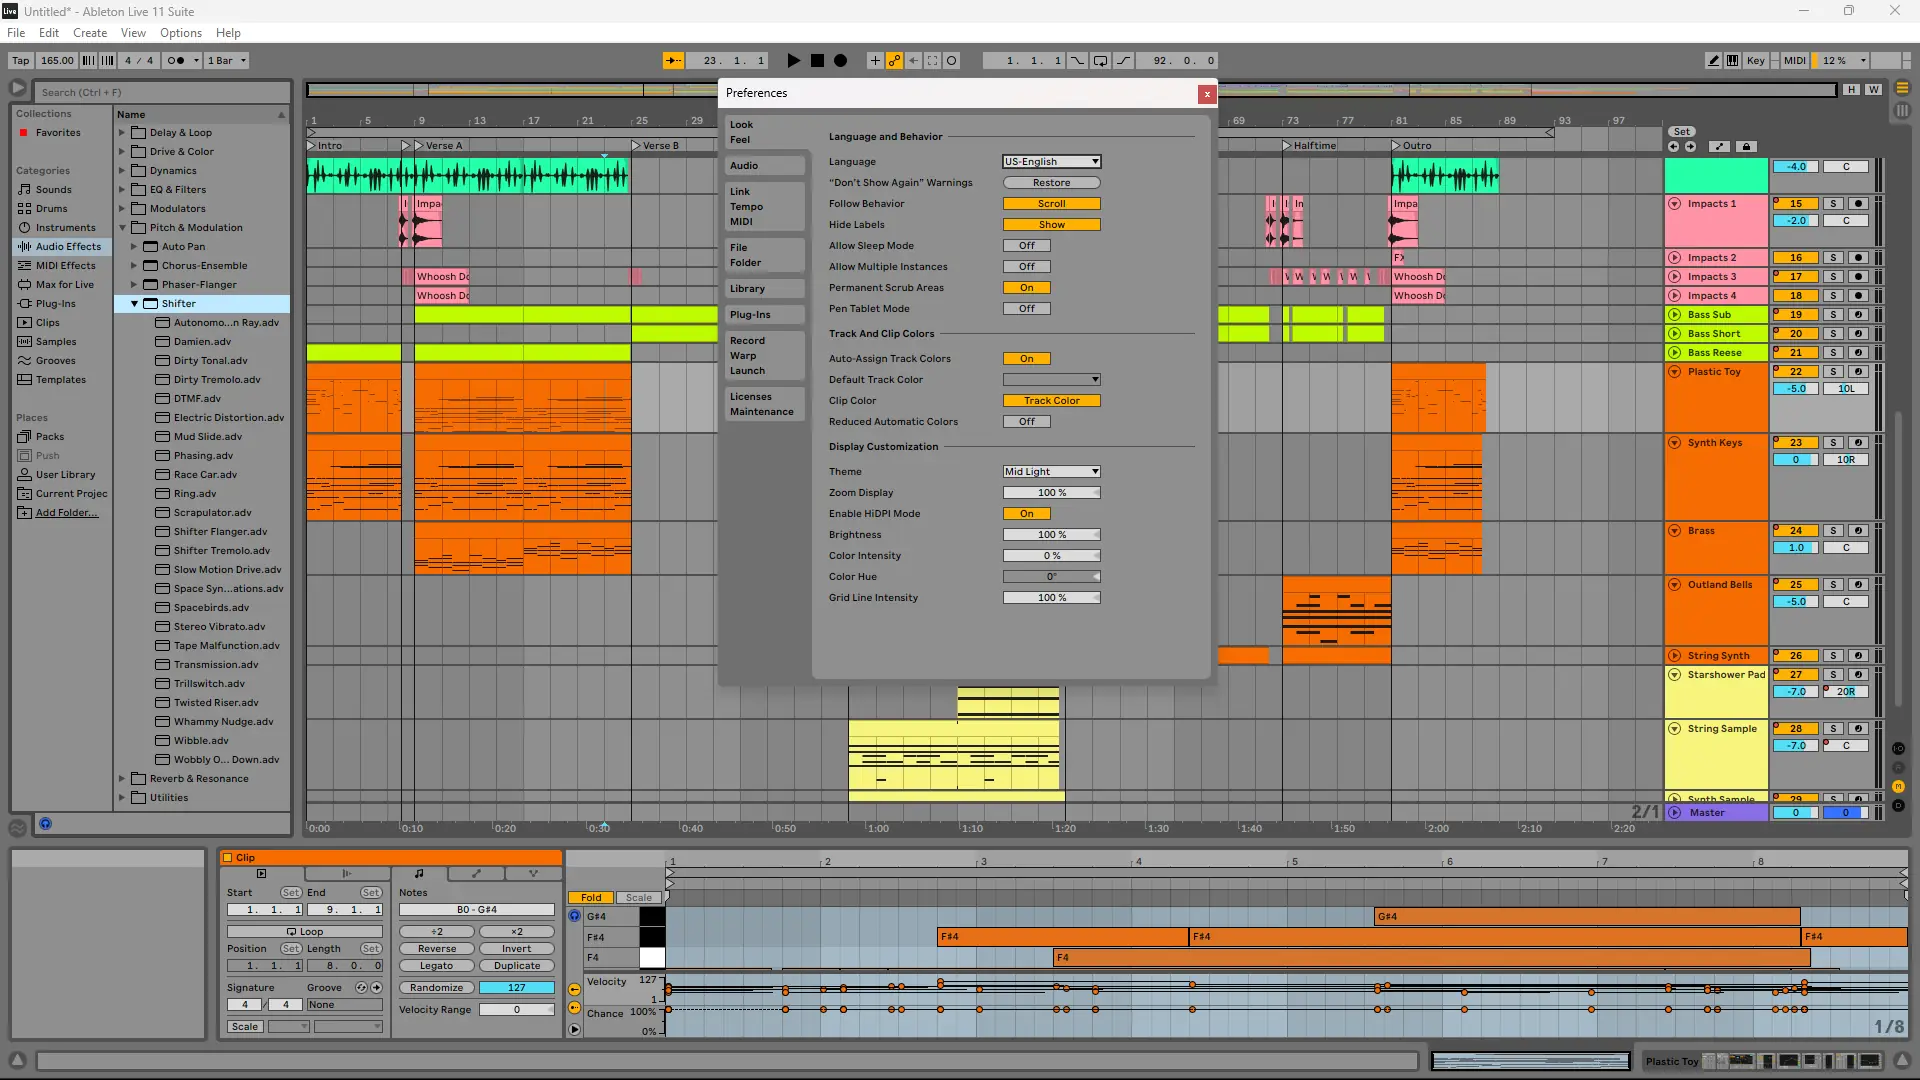Image resolution: width=1920 pixels, height=1080 pixels.
Task: Click the Tap tempo button
Action: point(21,61)
